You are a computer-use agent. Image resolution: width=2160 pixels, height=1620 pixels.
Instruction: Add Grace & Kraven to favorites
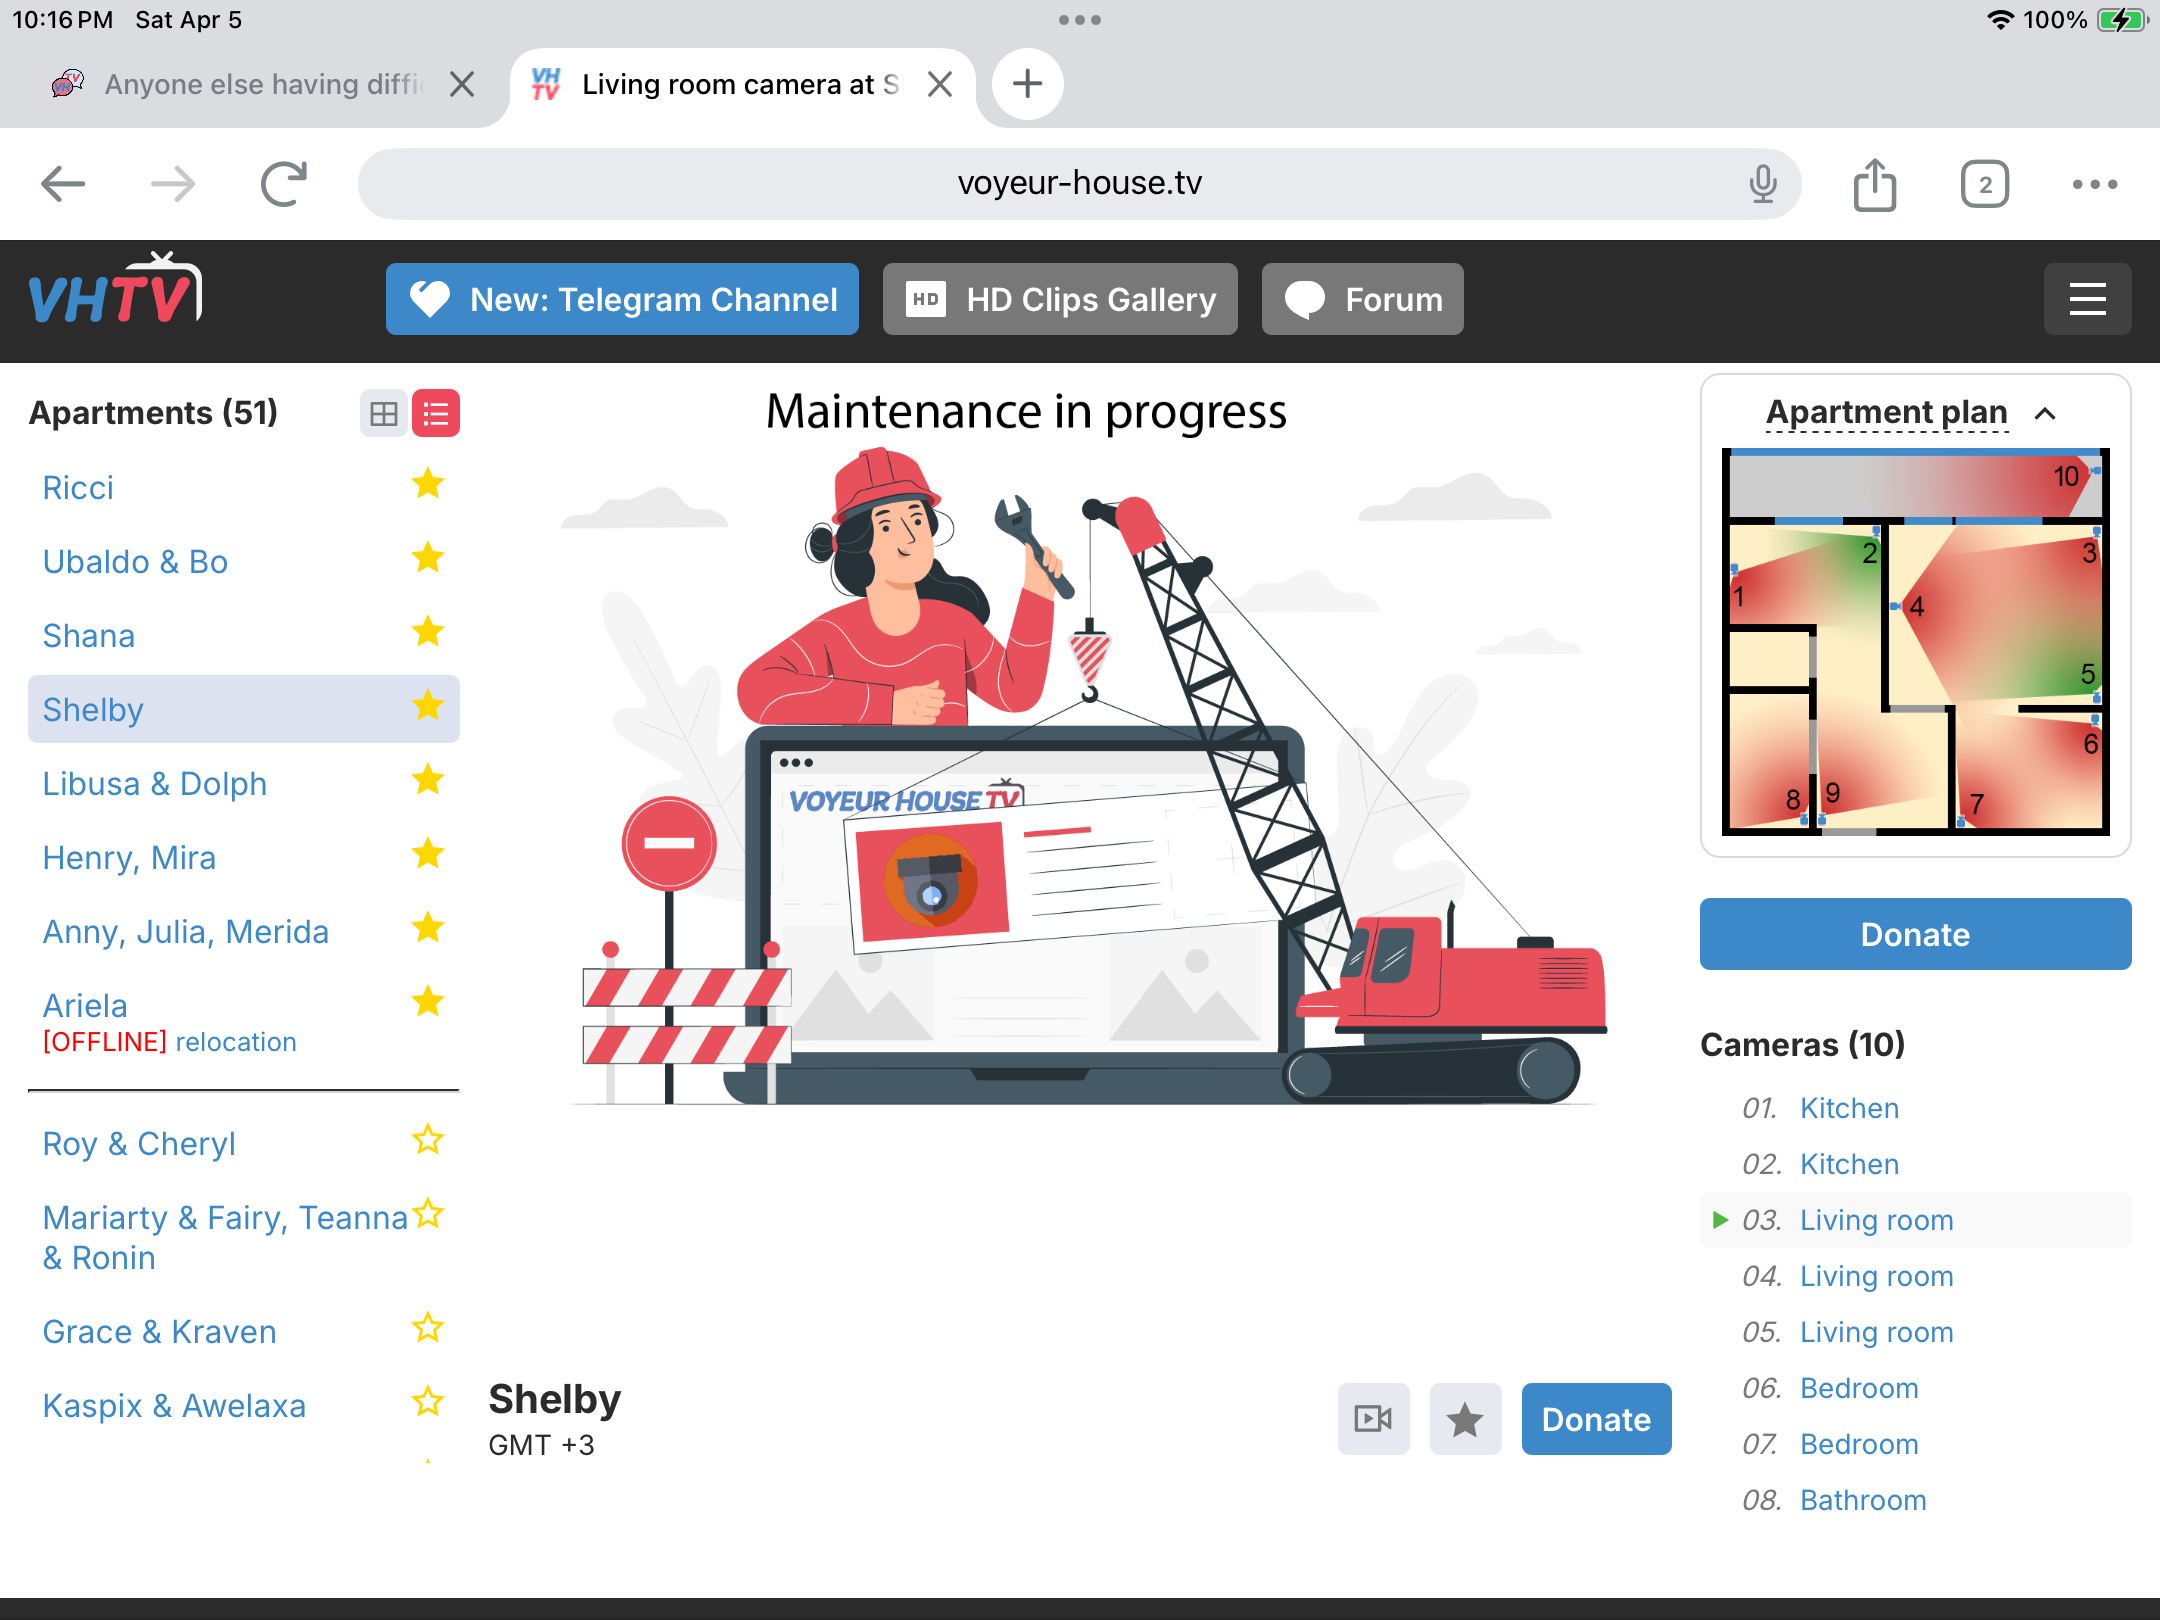click(x=428, y=1328)
